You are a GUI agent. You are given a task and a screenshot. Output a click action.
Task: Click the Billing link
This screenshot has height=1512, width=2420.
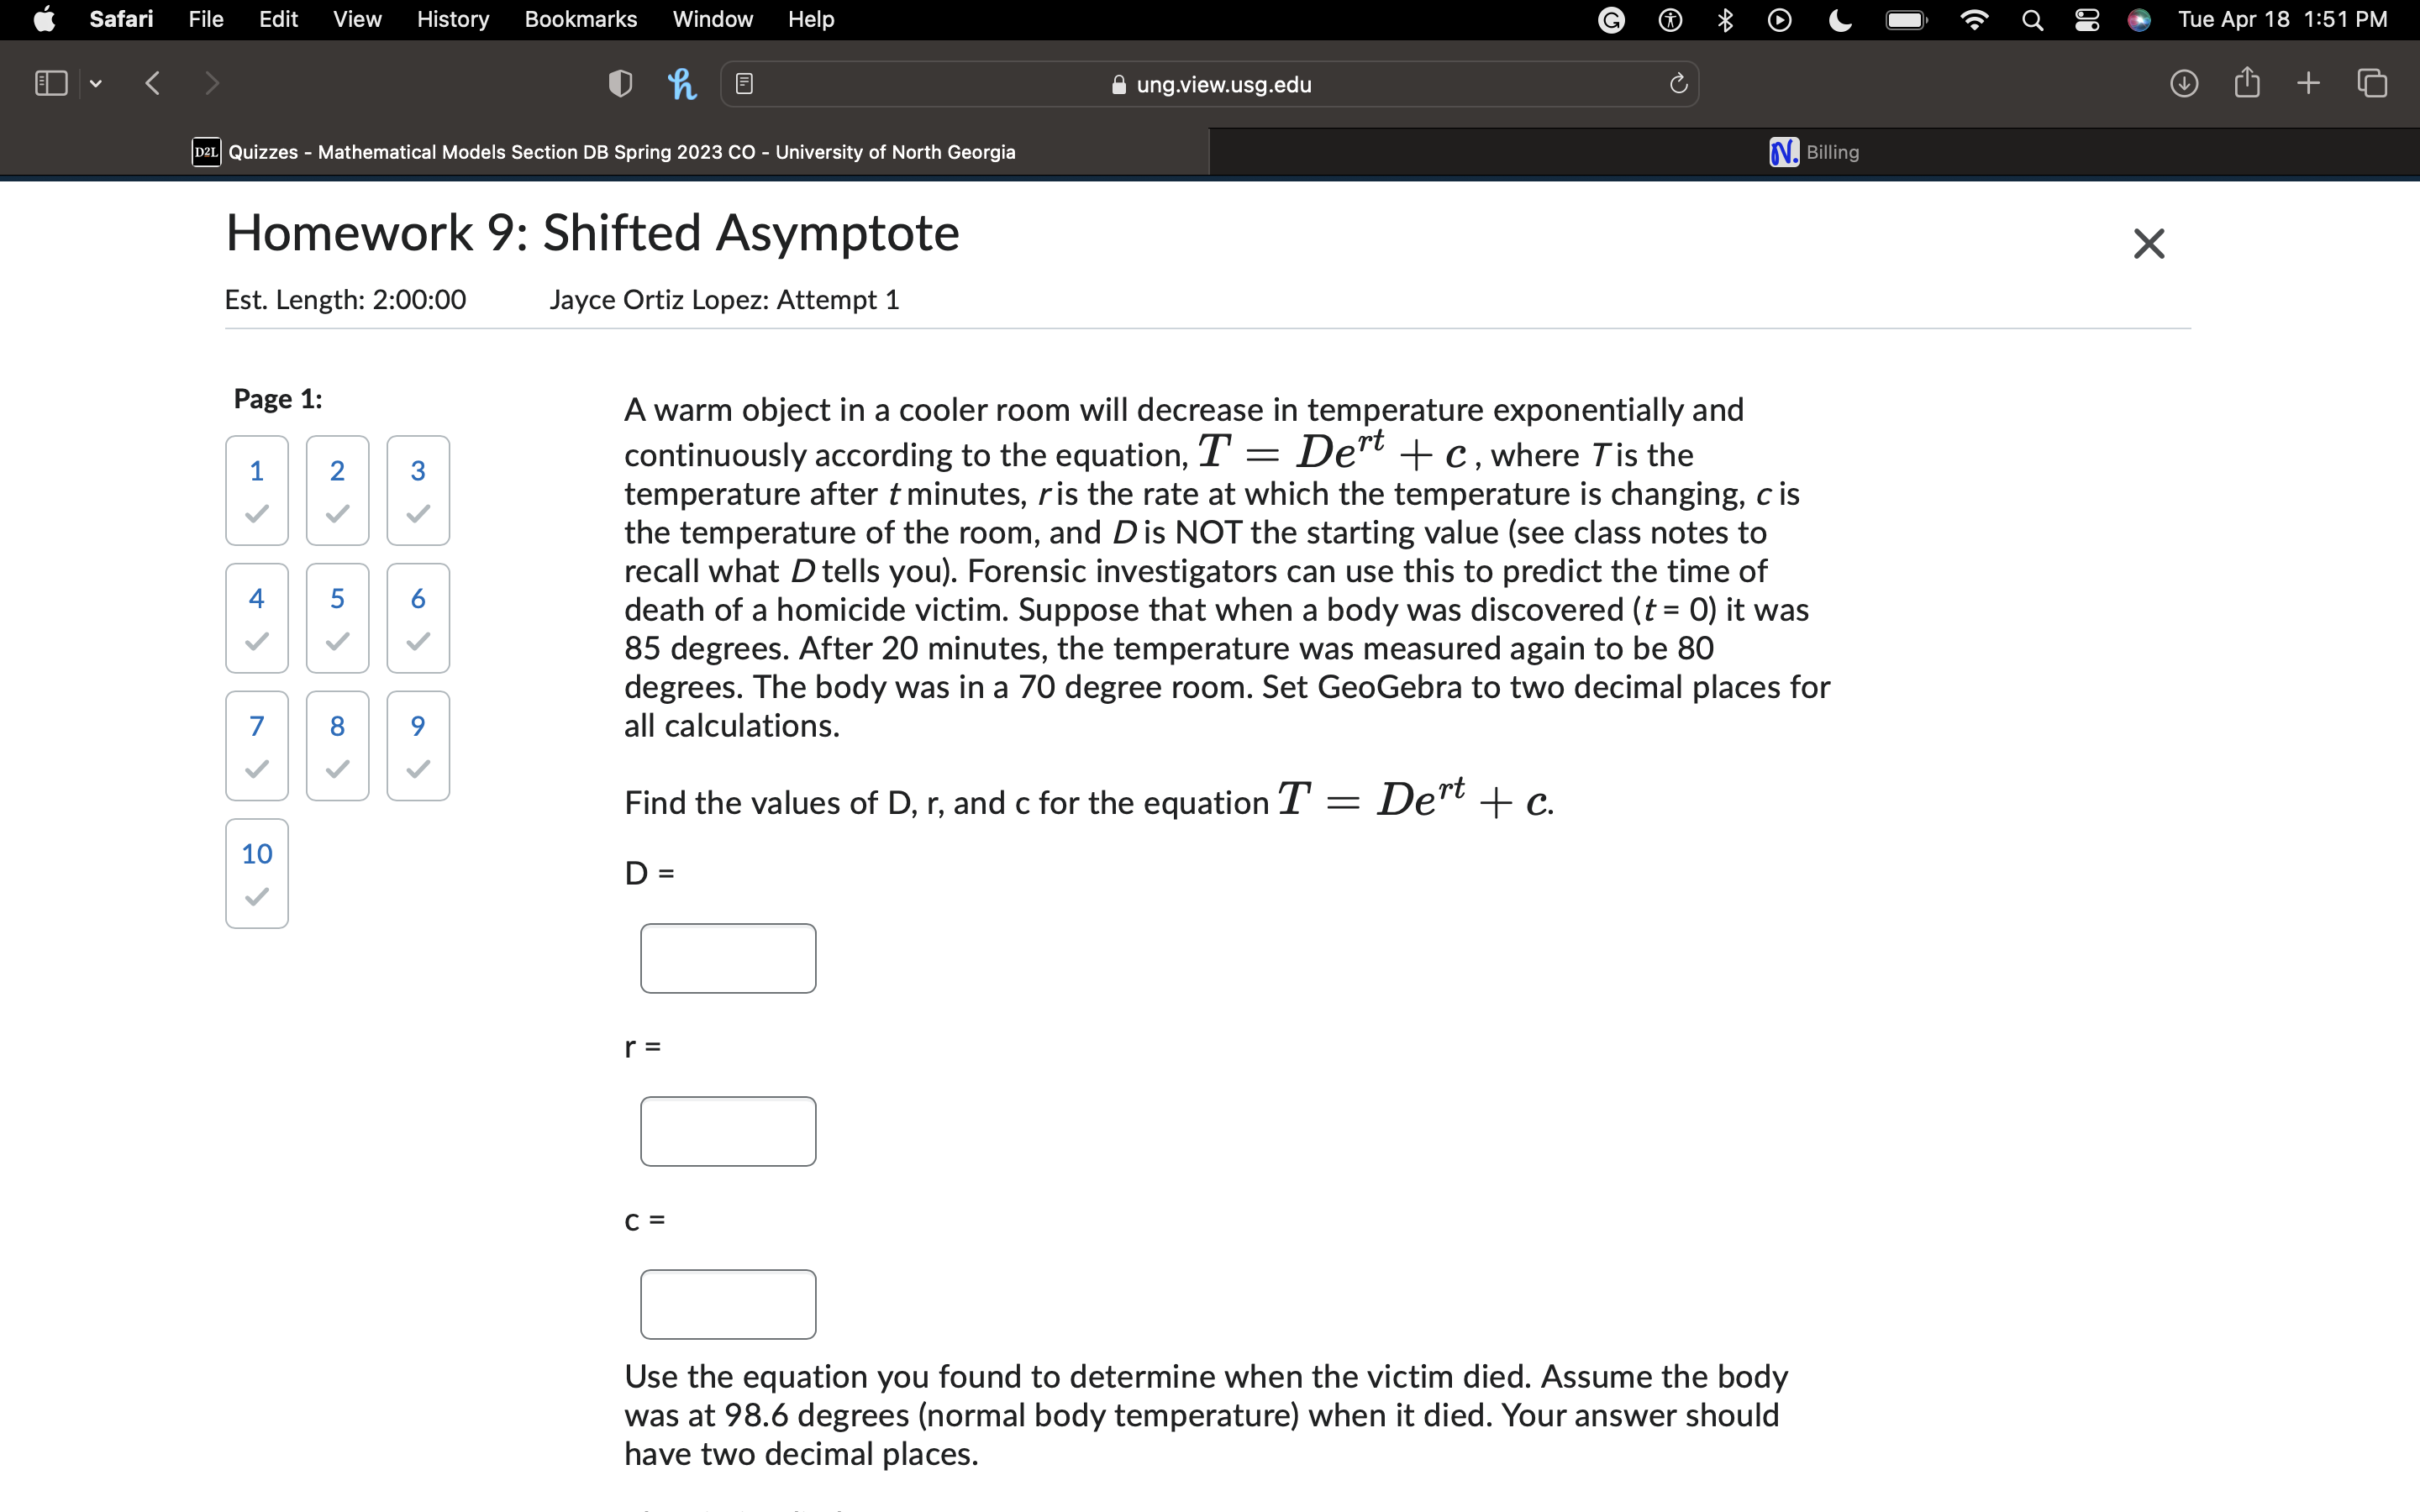pos(1831,152)
